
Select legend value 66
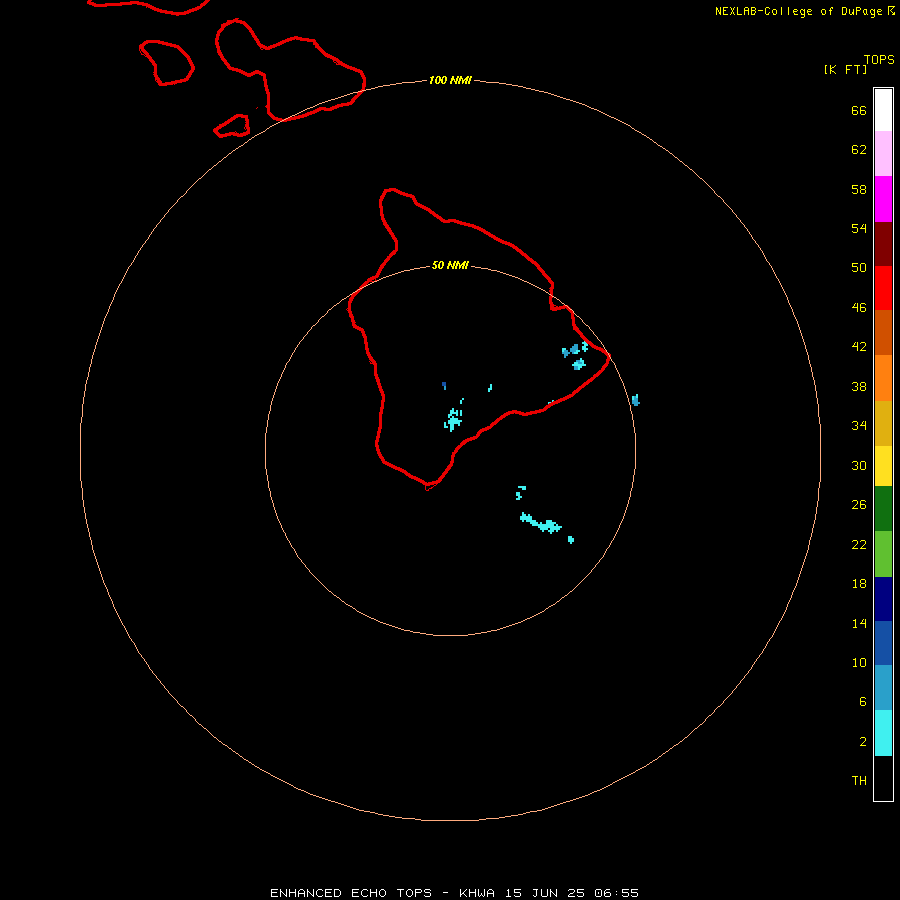[859, 110]
